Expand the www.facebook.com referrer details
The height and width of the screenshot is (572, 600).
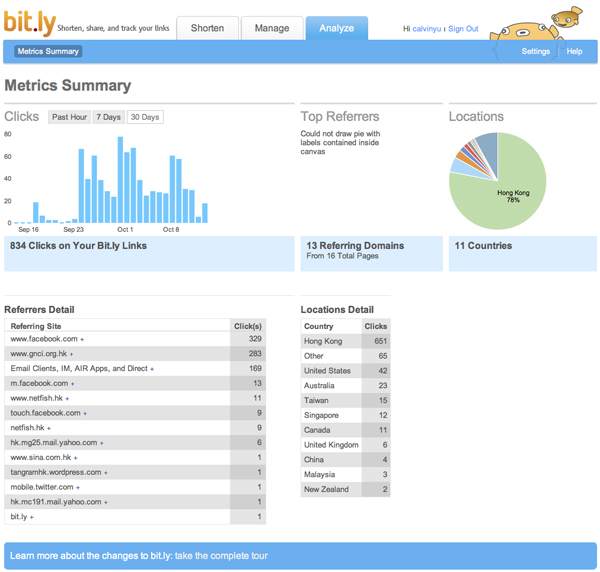click(82, 339)
